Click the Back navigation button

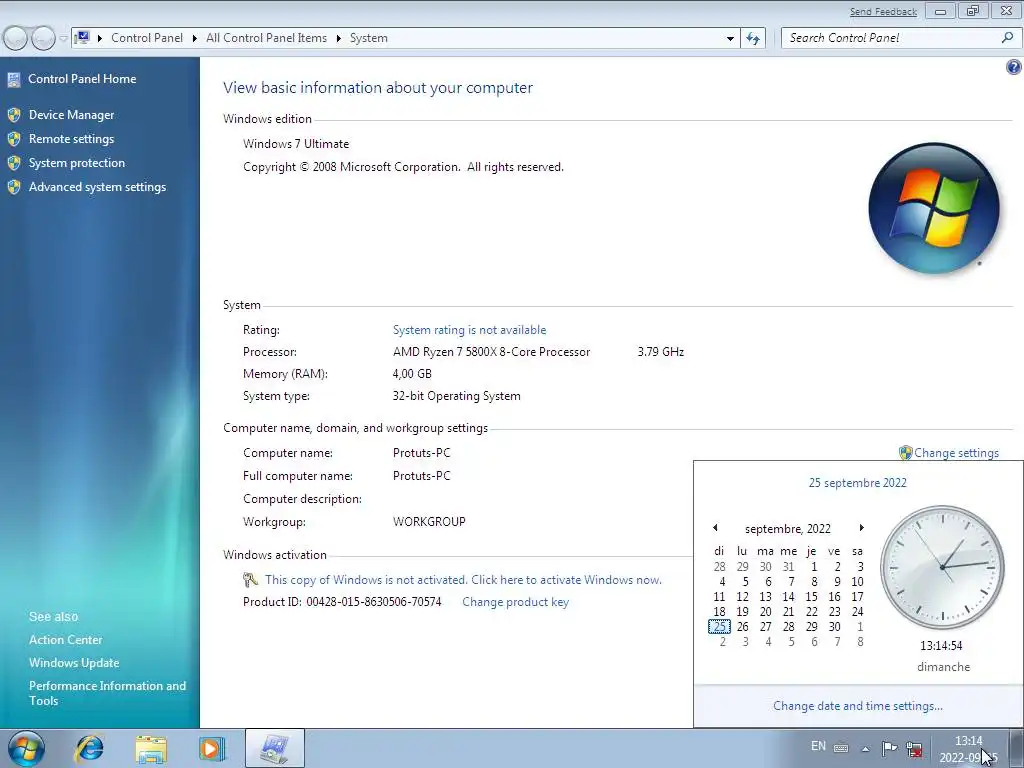point(15,39)
